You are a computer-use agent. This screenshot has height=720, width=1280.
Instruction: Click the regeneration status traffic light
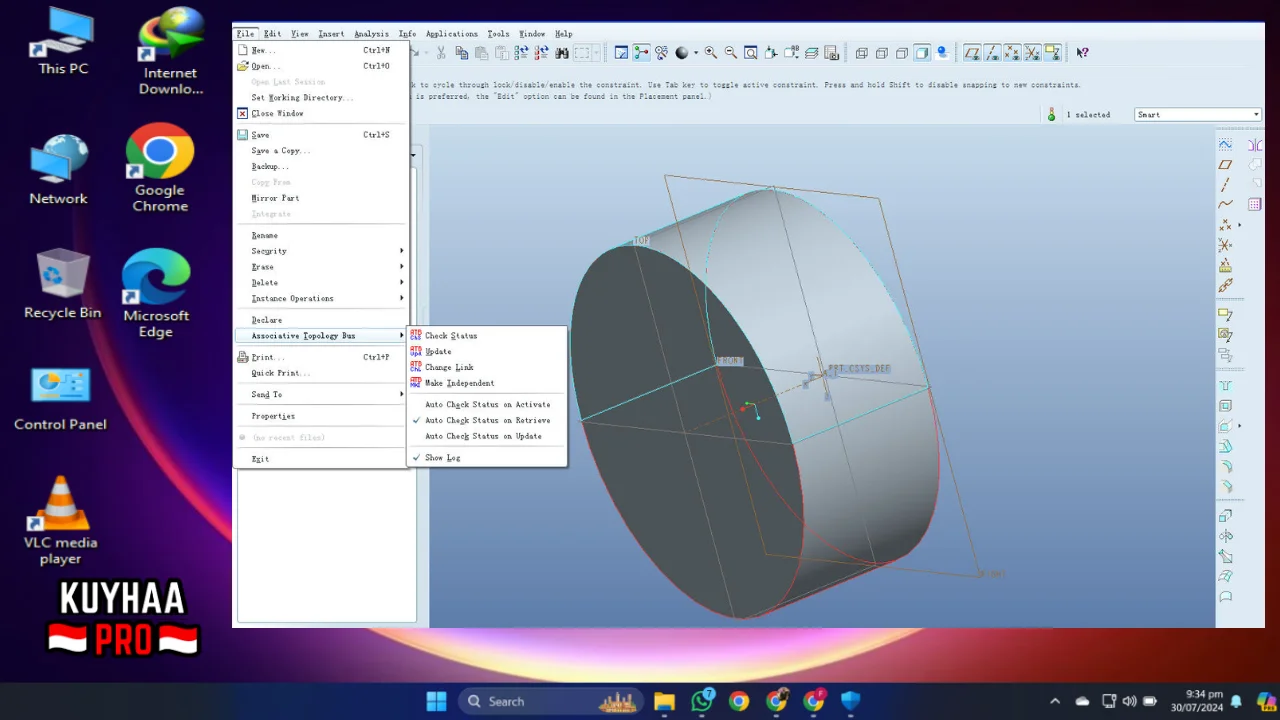point(1051,114)
